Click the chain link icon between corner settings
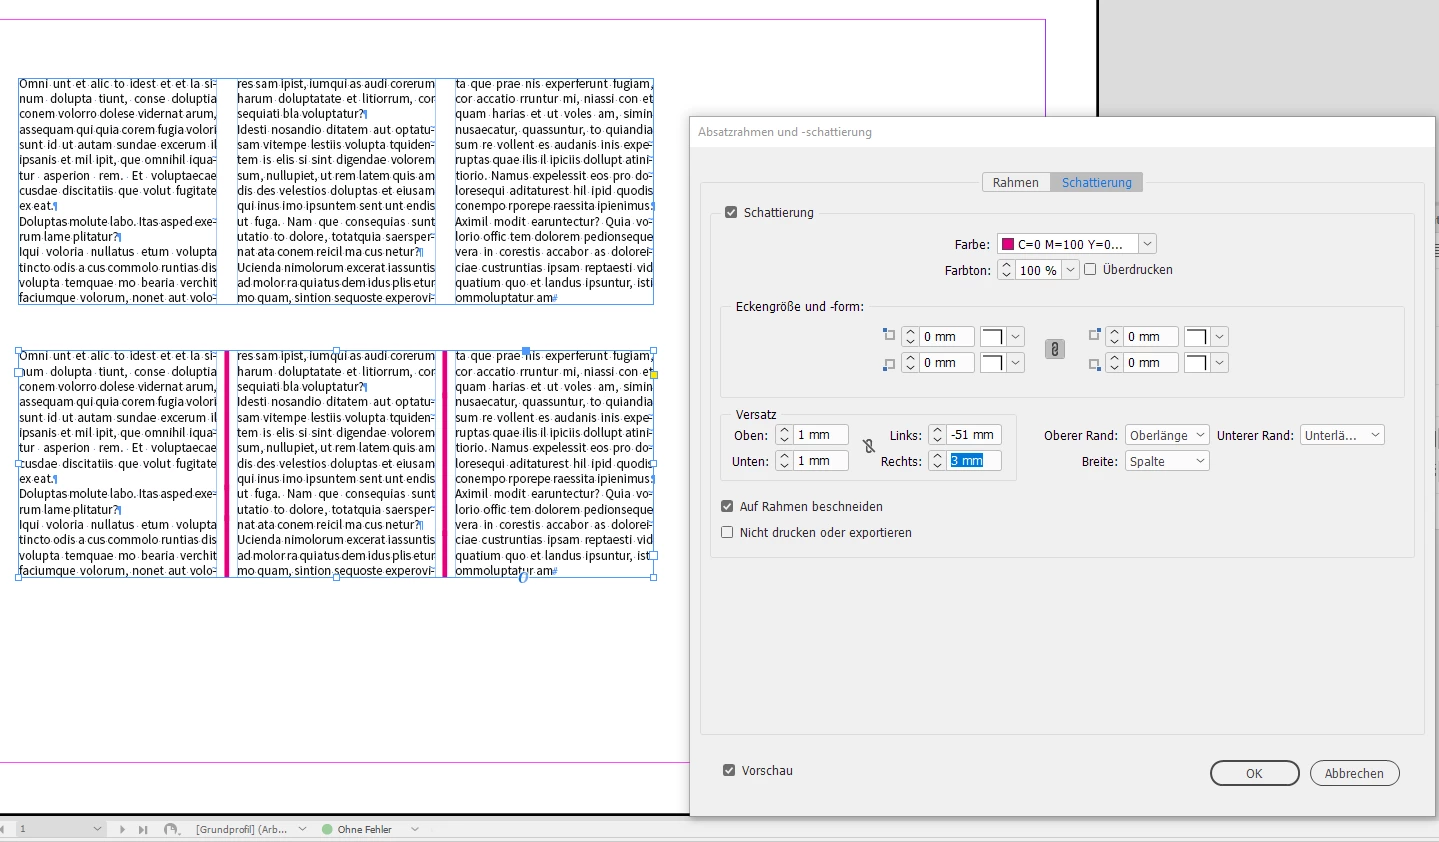This screenshot has width=1439, height=842. click(1055, 349)
